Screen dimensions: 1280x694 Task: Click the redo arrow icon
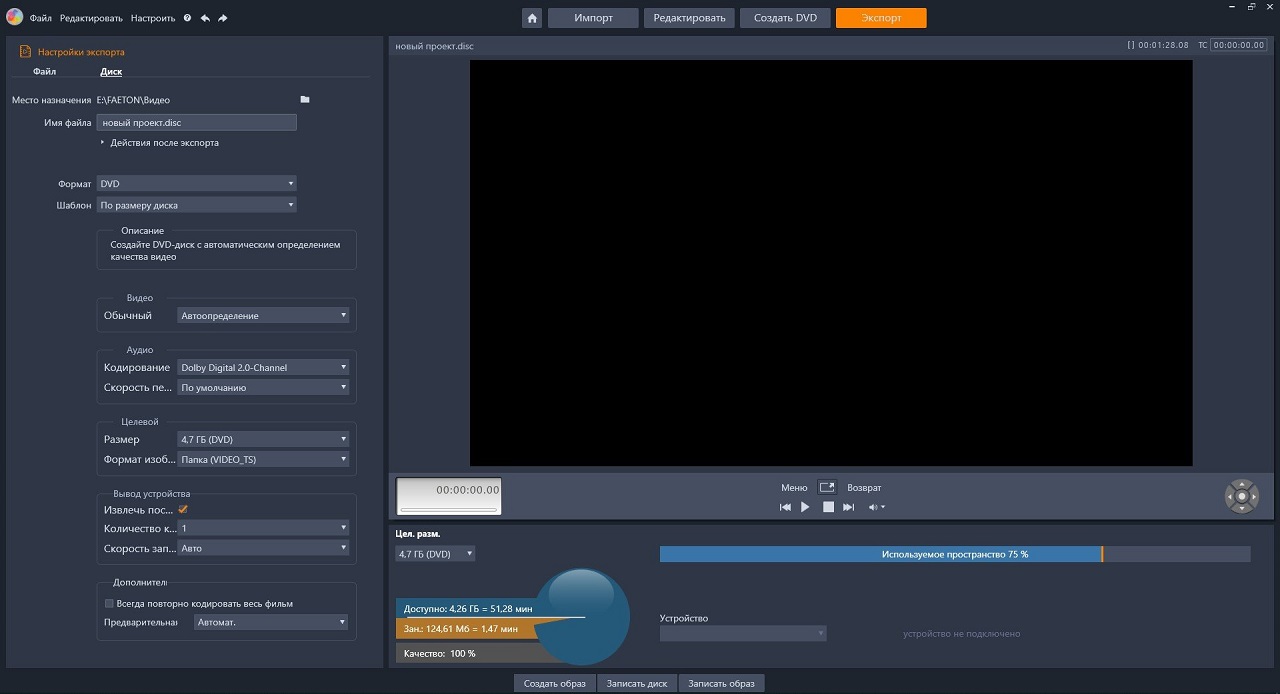tap(222, 18)
